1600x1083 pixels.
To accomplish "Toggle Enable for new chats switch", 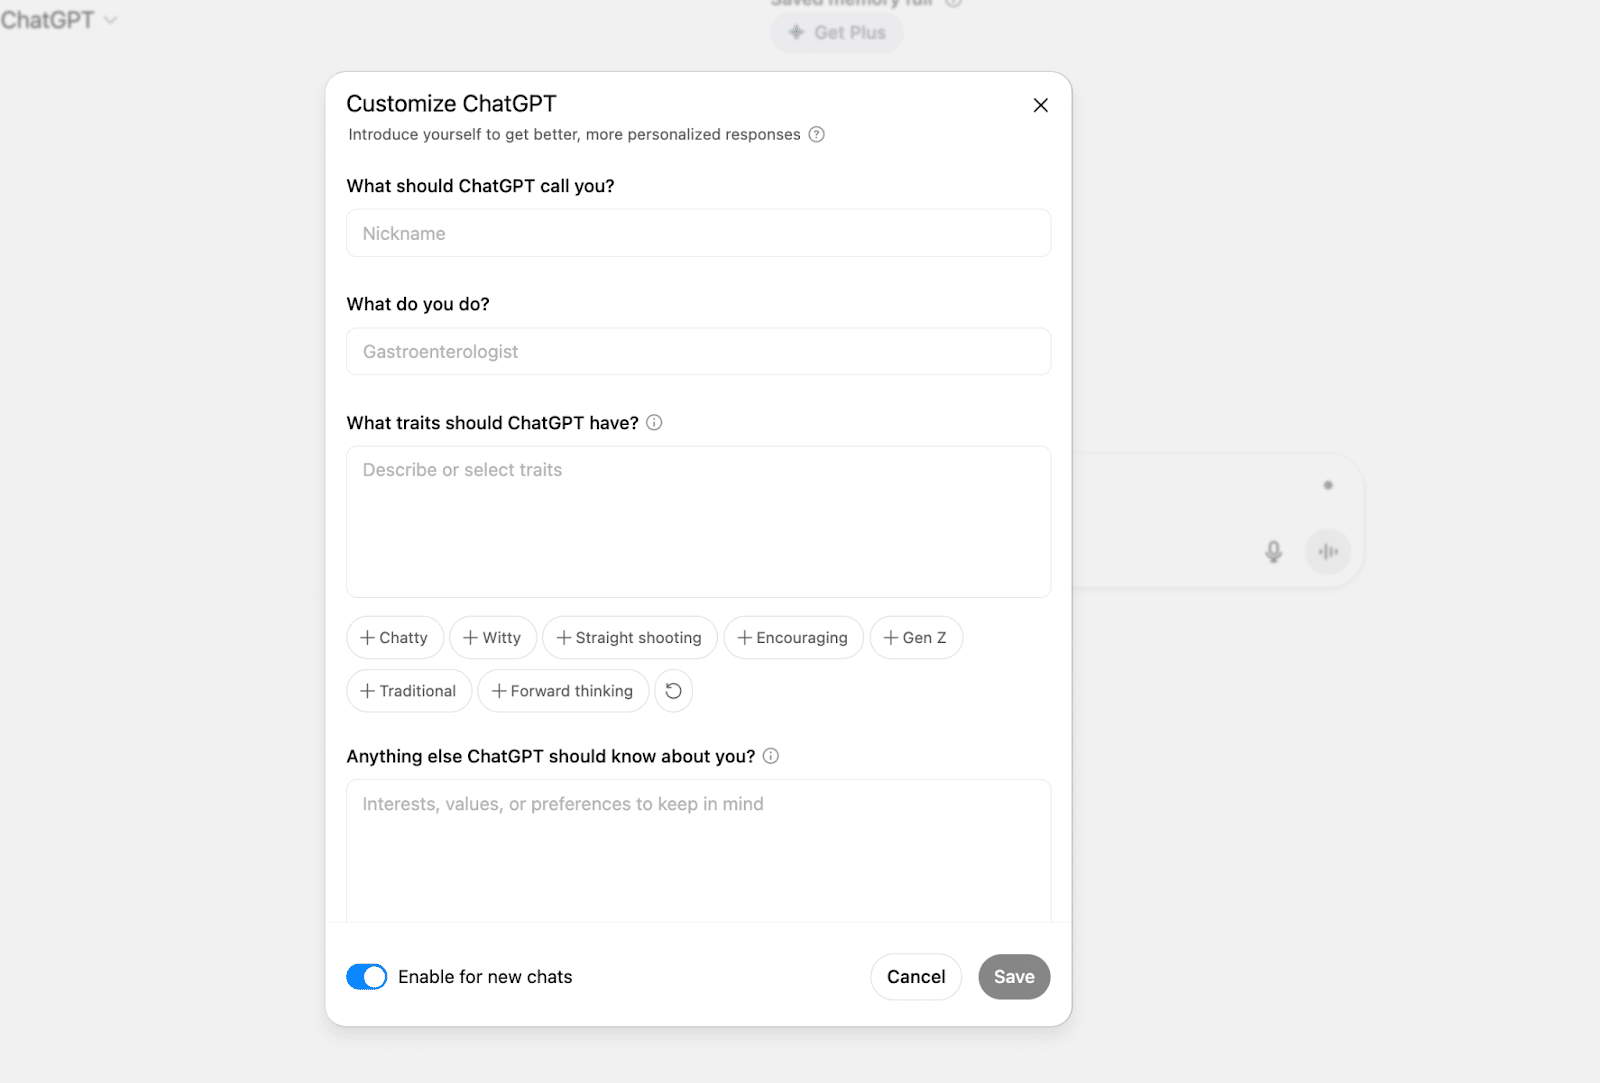I will pos(367,977).
